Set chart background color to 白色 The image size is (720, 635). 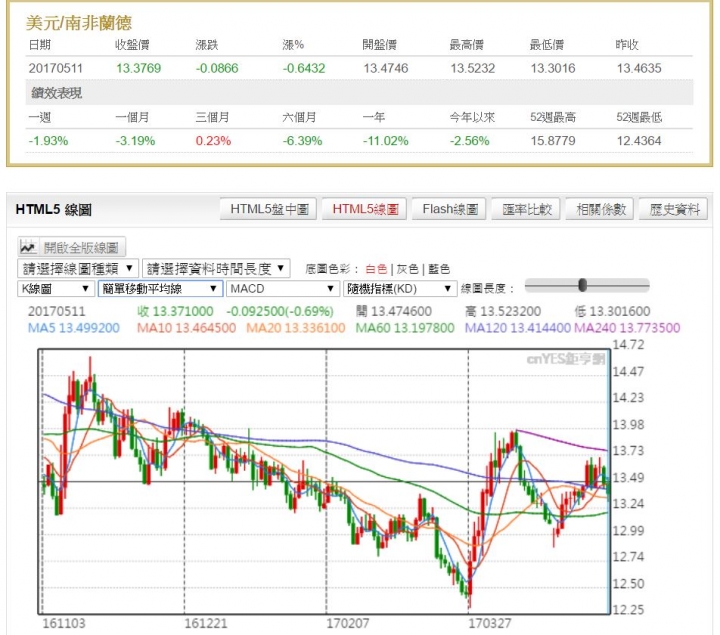376,269
